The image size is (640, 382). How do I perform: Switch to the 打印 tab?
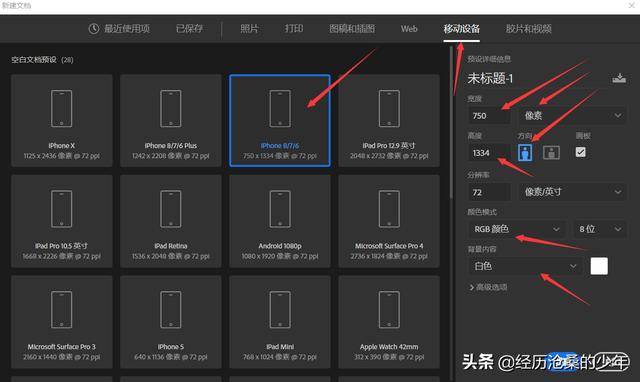[x=294, y=29]
